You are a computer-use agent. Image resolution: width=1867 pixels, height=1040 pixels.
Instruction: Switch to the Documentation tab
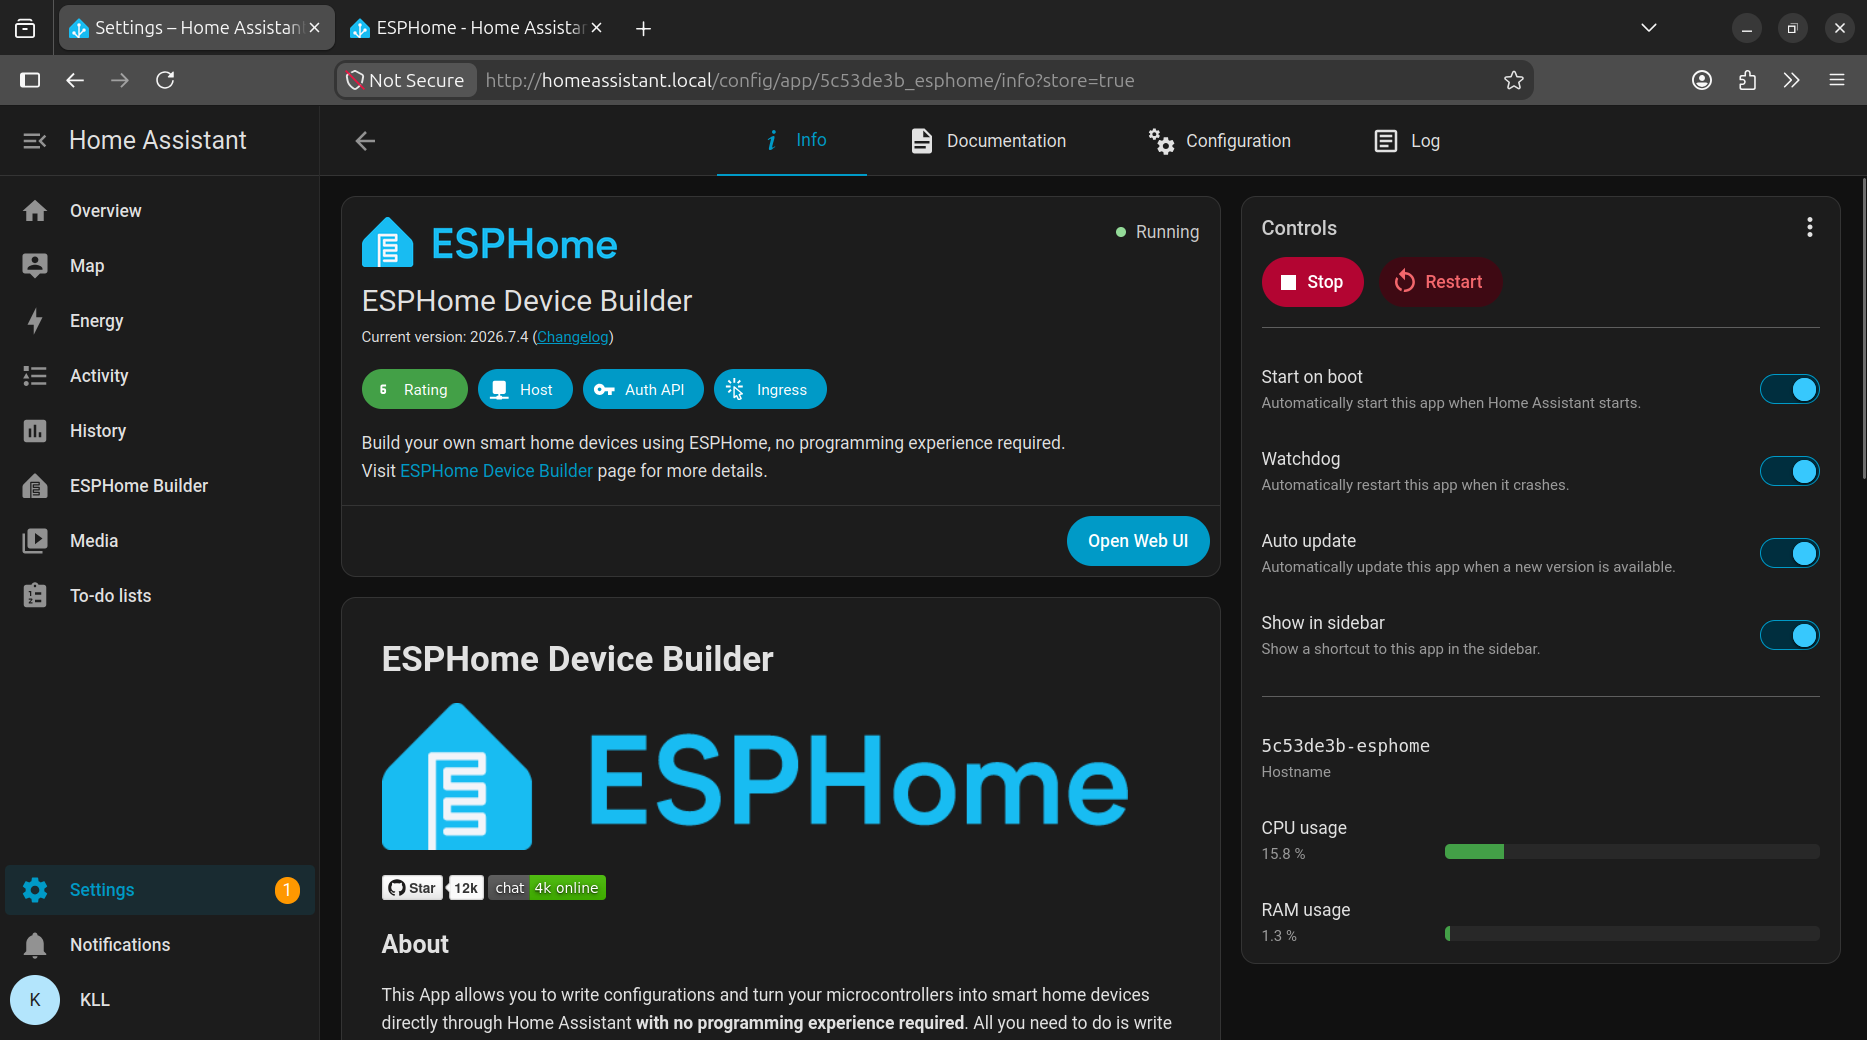tap(988, 141)
